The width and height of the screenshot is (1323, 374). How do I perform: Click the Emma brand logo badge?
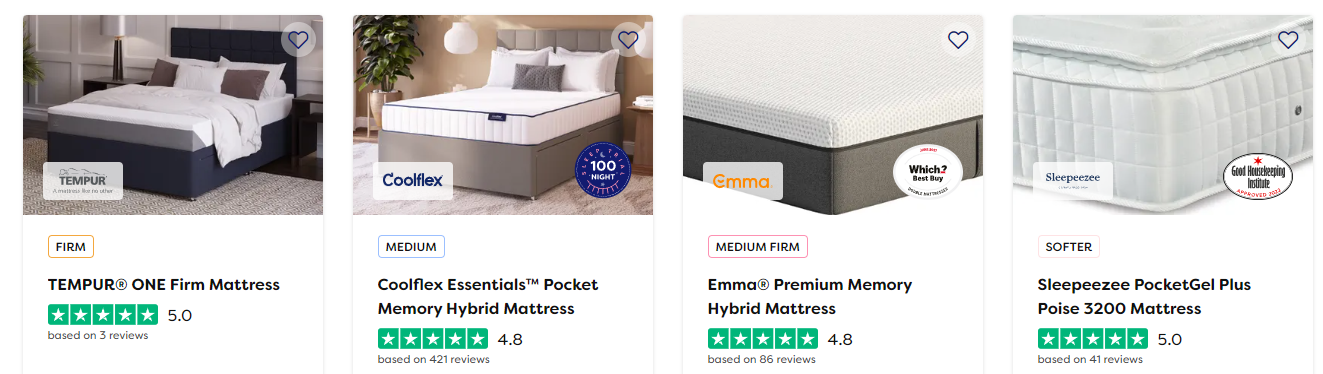point(743,181)
